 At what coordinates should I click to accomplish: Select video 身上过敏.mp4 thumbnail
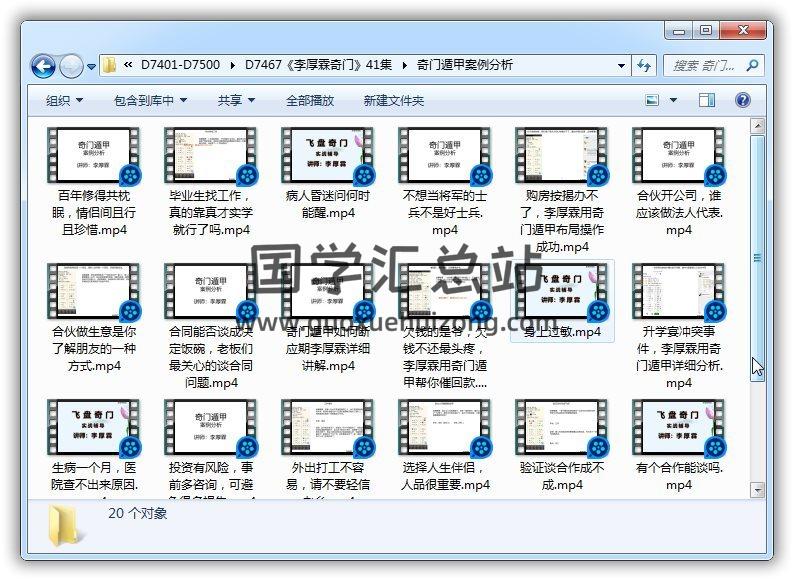(x=562, y=291)
